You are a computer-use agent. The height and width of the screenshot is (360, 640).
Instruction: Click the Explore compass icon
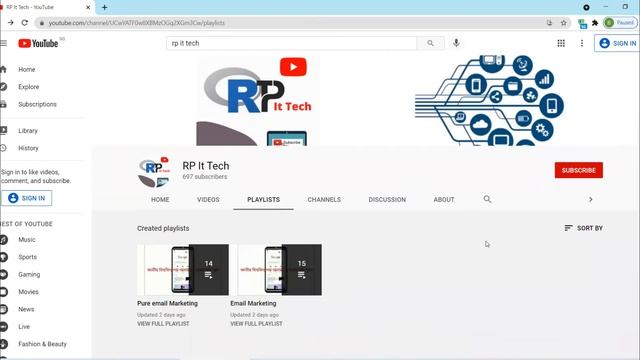click(3, 87)
